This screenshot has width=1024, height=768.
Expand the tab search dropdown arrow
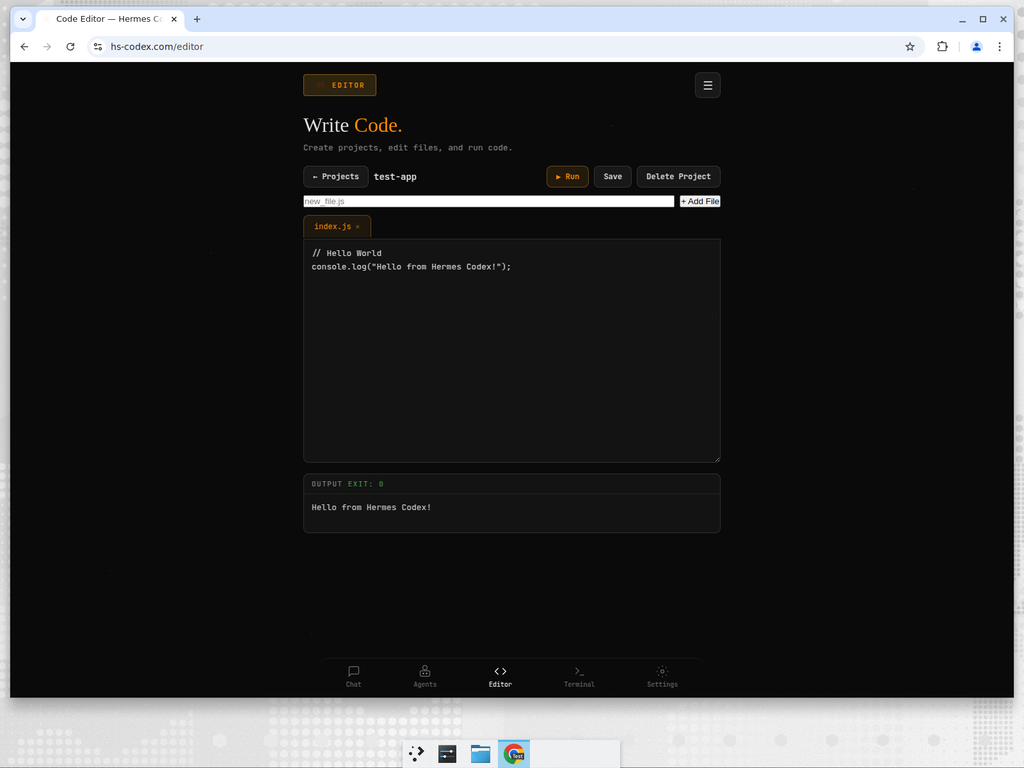23,19
